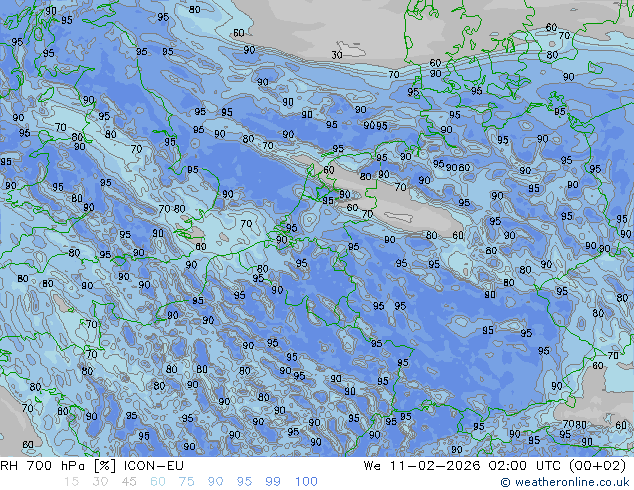The height and width of the screenshot is (490, 634).
Task: Click the weatheronline.co.uk copyright text
Action: pos(564,482)
